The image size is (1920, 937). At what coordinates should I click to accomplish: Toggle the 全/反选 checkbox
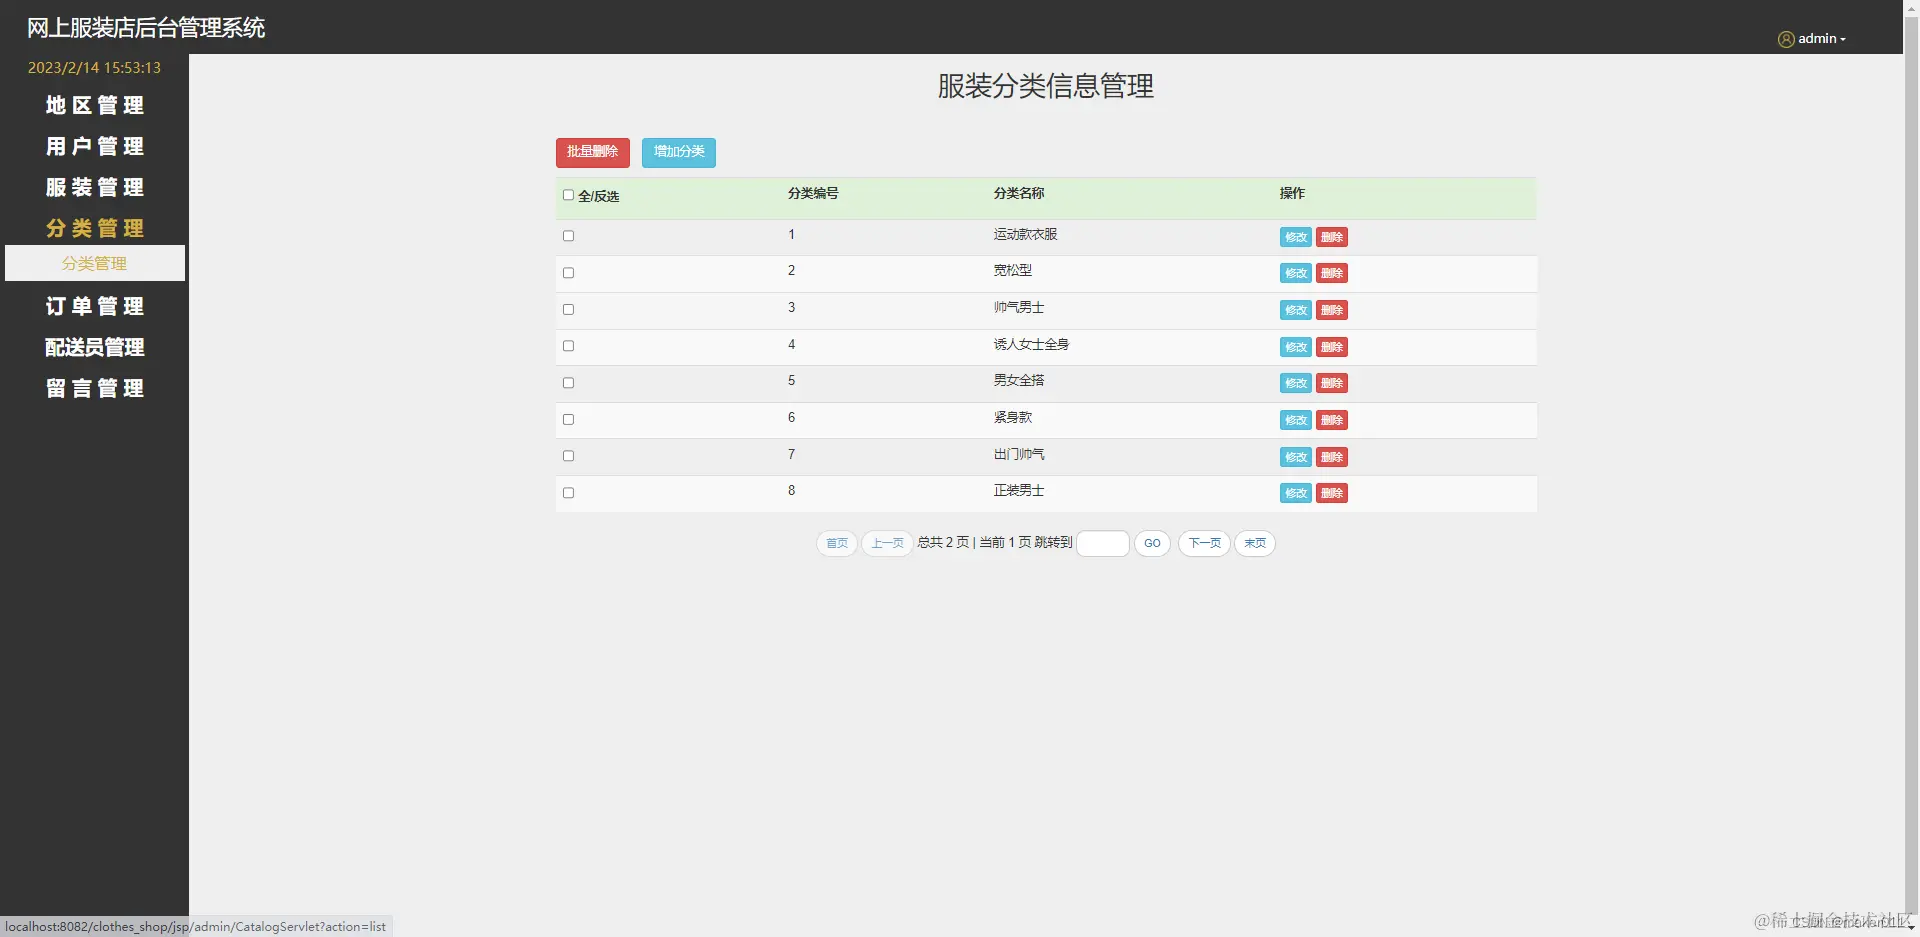coord(568,195)
